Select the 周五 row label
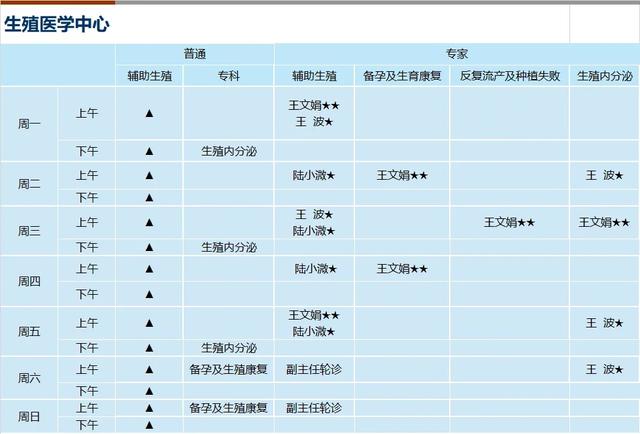The width and height of the screenshot is (640, 434). (29, 331)
